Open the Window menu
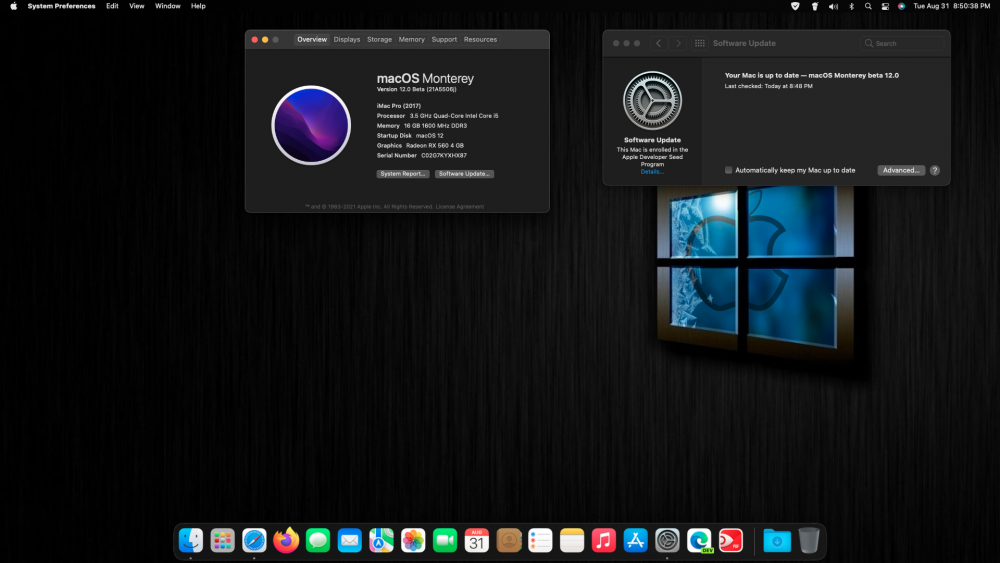The height and width of the screenshot is (563, 1000). point(168,6)
